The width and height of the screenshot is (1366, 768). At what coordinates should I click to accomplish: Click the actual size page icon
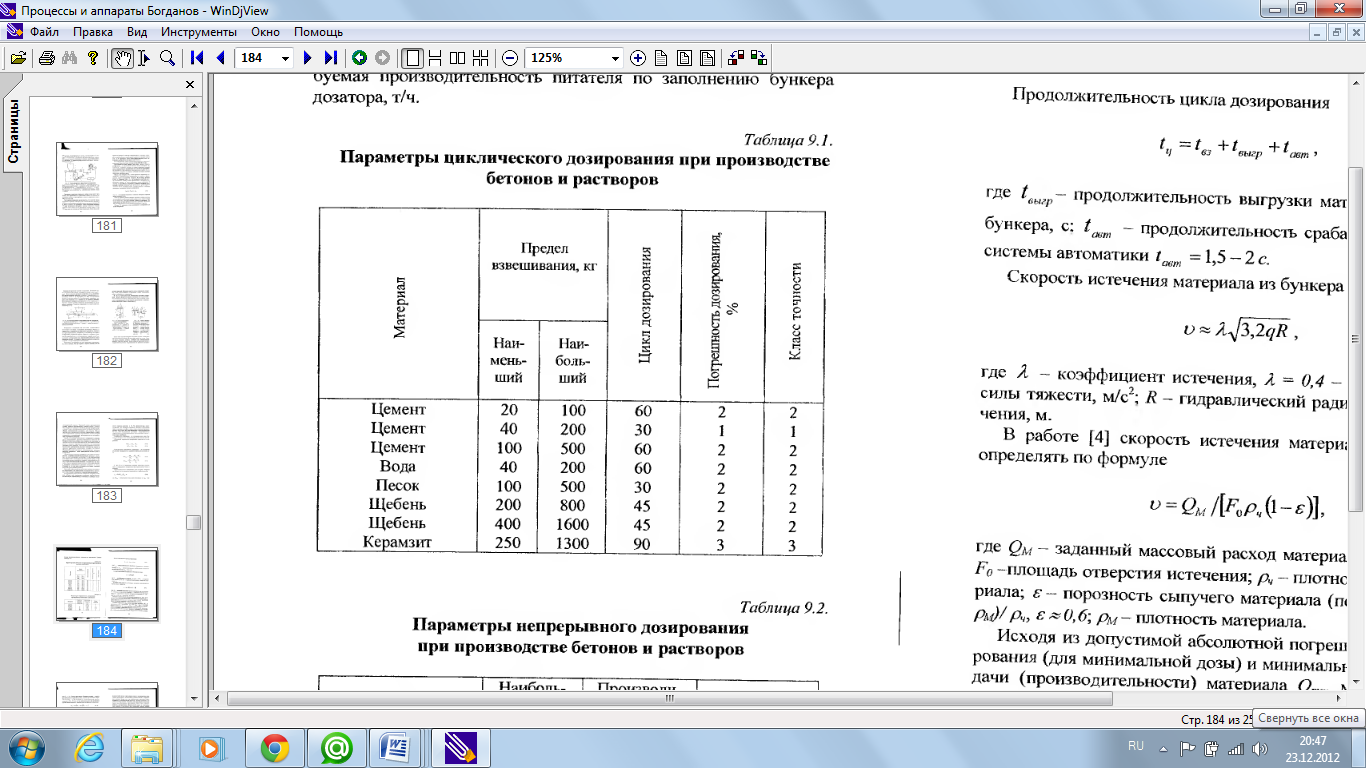click(x=662, y=58)
